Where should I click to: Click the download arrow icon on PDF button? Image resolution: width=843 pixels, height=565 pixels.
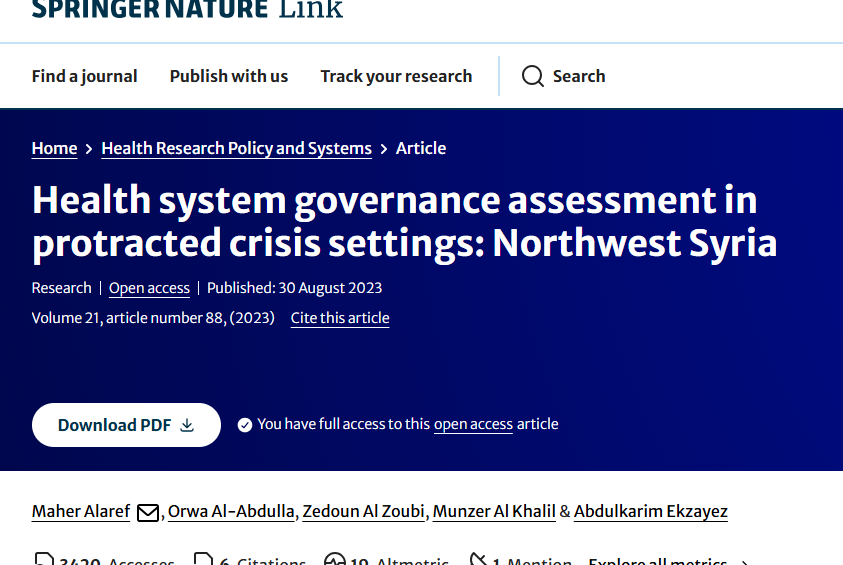(187, 425)
